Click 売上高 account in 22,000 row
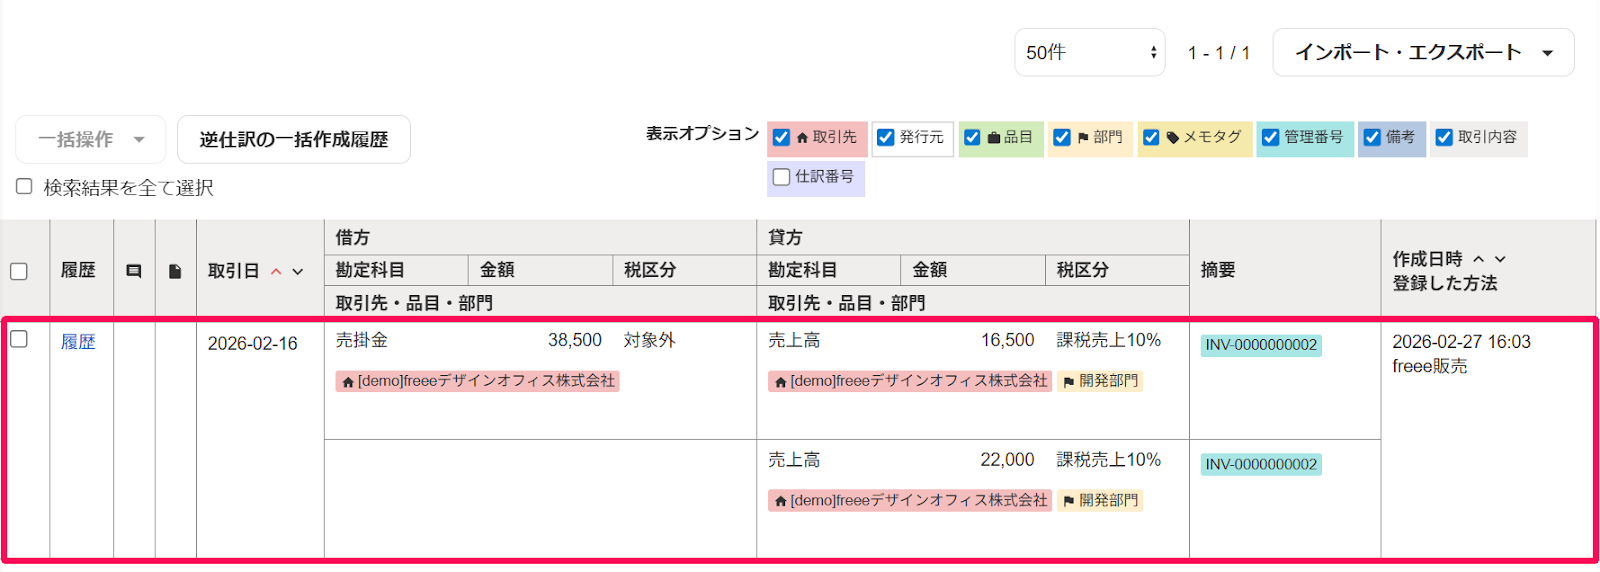This screenshot has height=572, width=1600. tap(794, 459)
